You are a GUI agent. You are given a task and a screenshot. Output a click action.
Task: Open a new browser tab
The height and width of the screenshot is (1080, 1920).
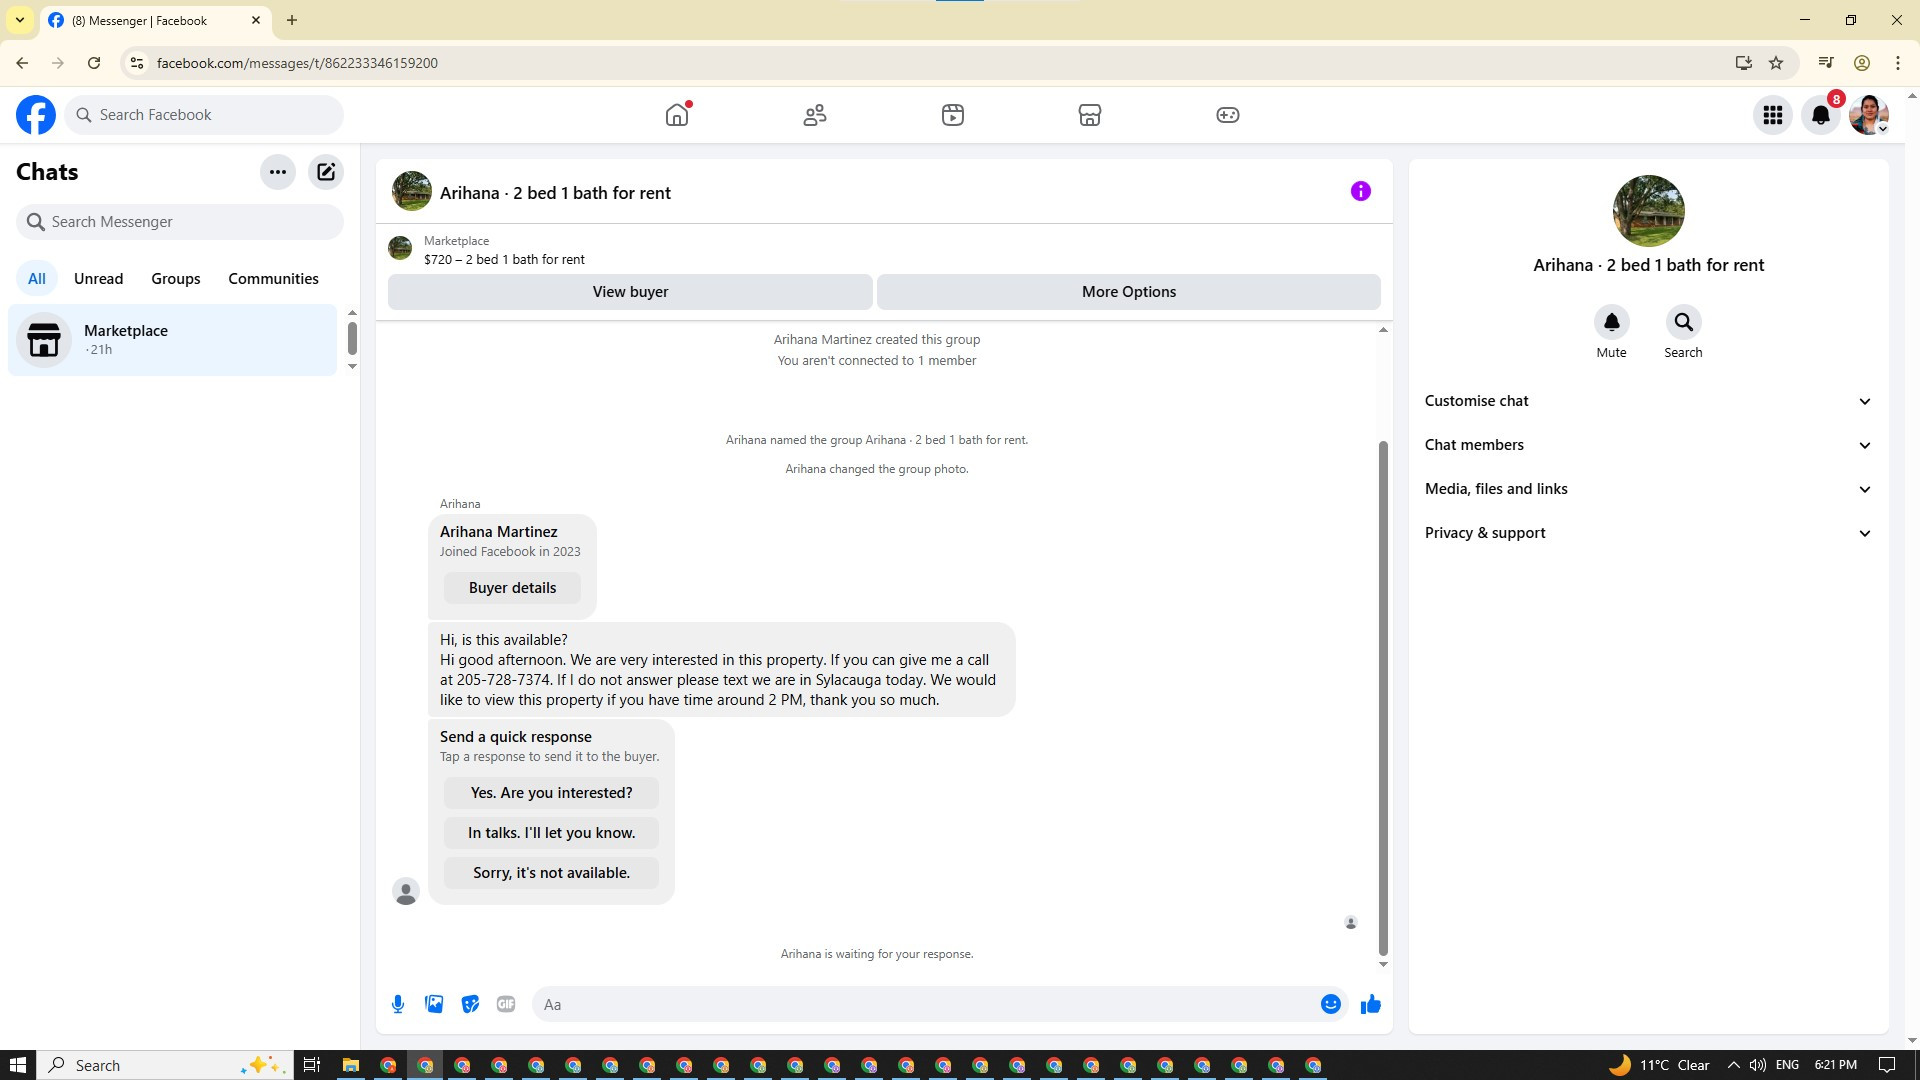[x=292, y=20]
